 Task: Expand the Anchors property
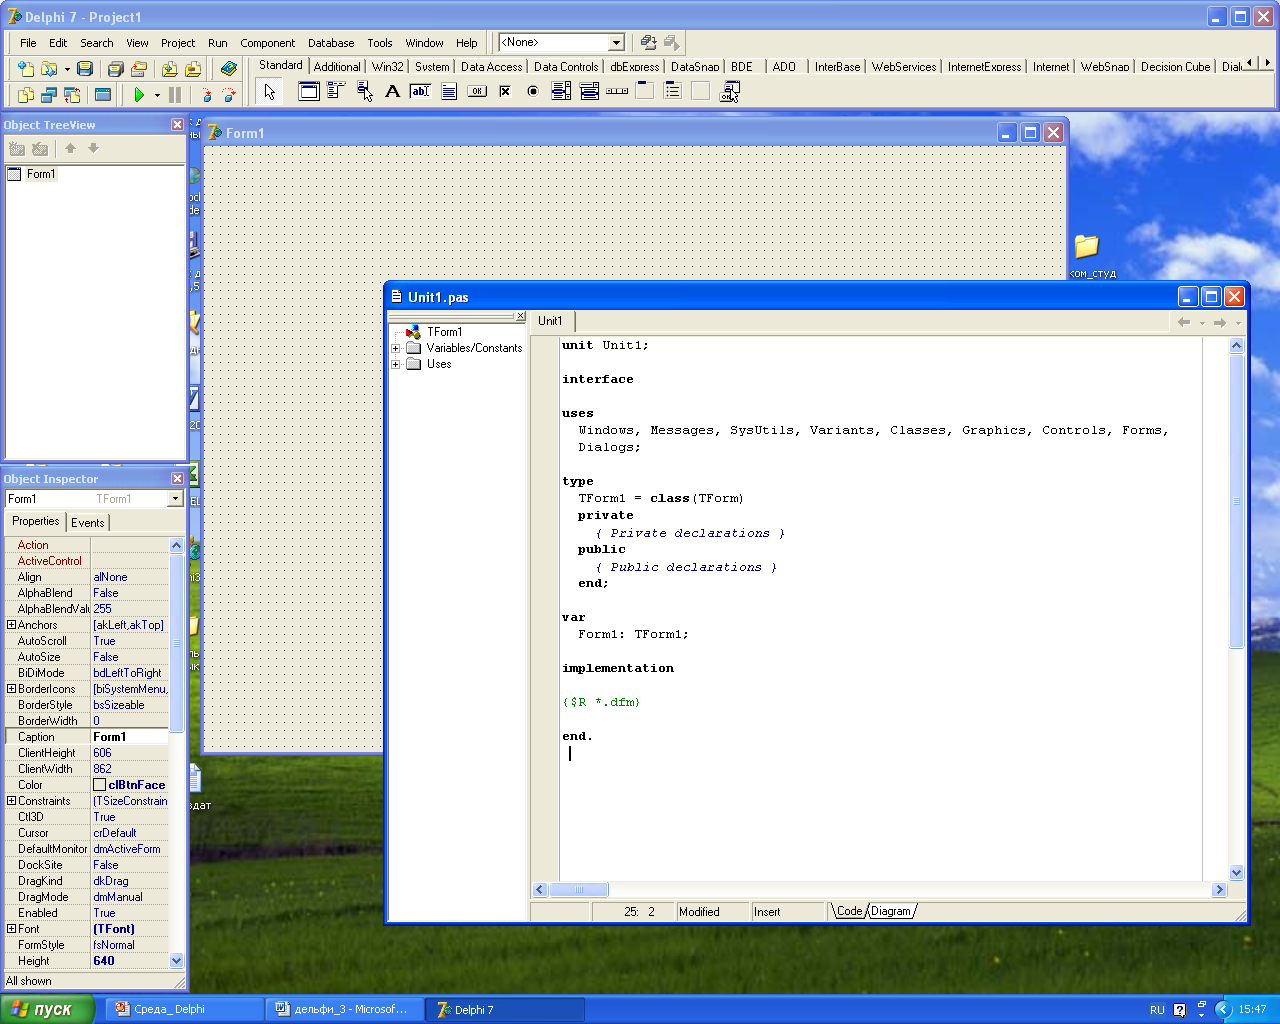[x=11, y=625]
